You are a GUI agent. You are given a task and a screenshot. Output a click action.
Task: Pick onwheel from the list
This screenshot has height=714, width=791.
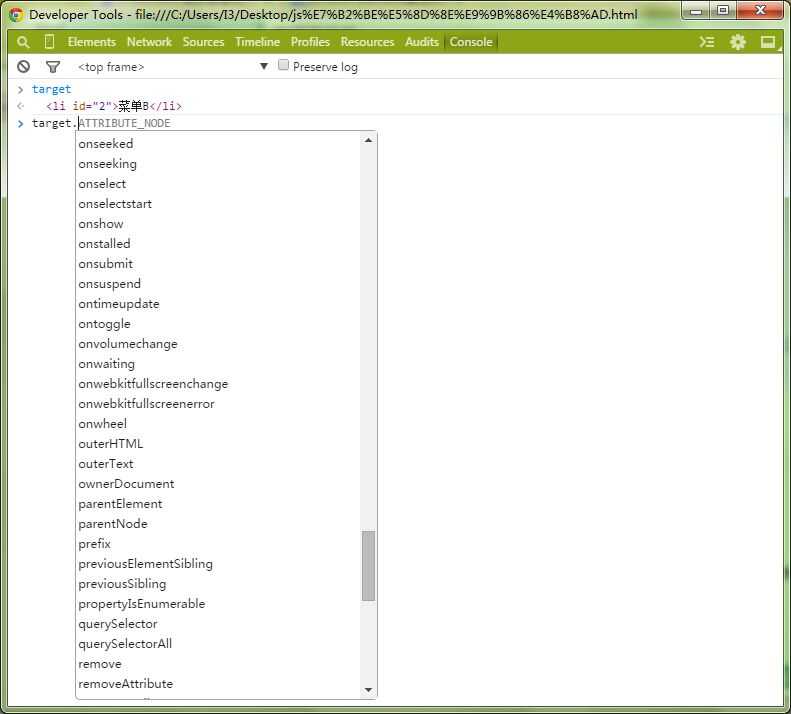[x=102, y=424]
